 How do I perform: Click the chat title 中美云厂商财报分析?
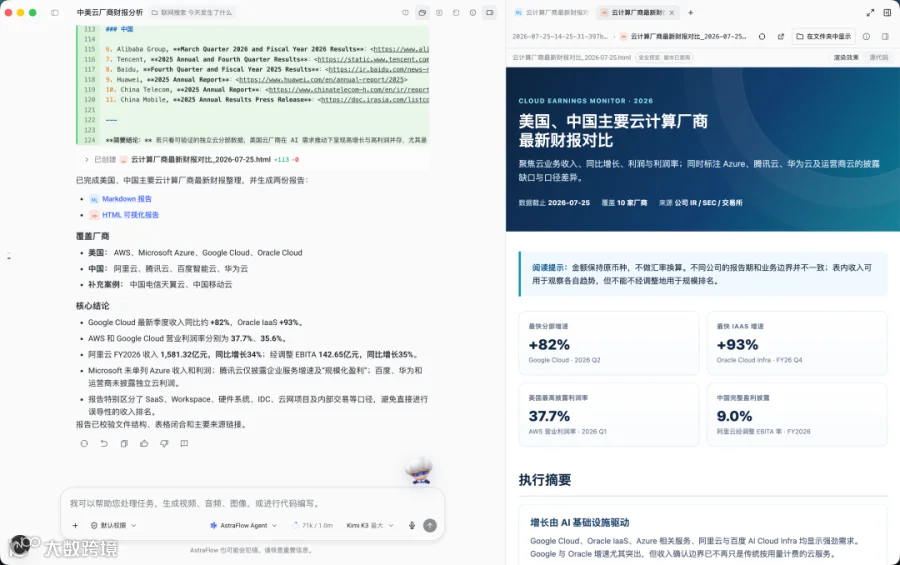coord(110,12)
